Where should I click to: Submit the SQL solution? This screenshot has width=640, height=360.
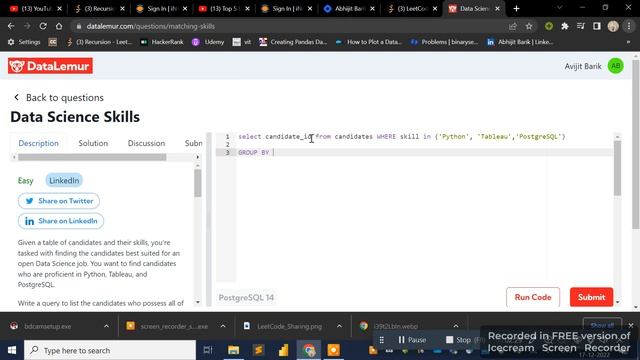point(591,297)
